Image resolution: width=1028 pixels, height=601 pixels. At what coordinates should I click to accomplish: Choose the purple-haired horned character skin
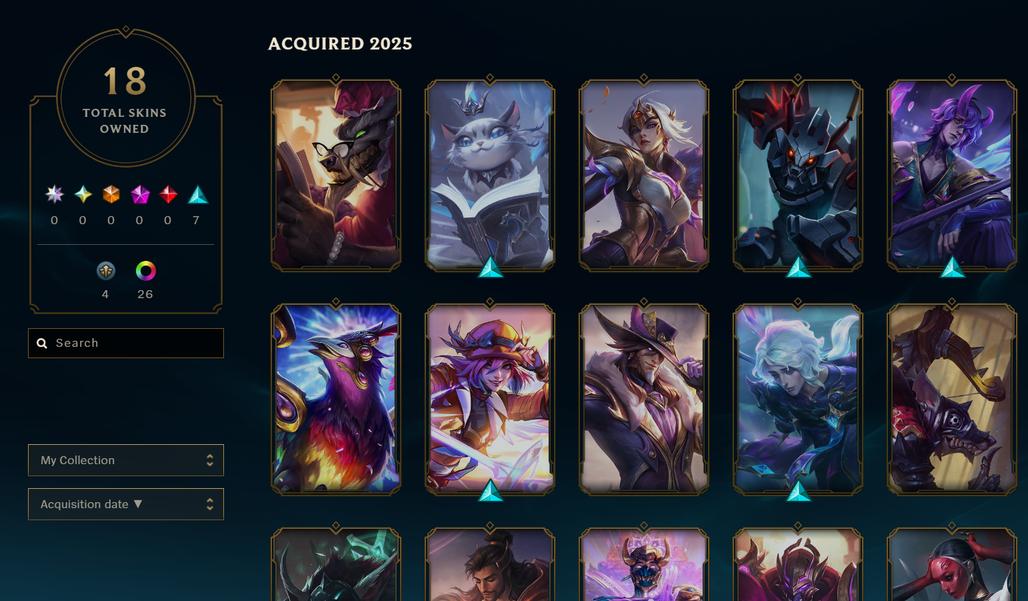point(952,175)
